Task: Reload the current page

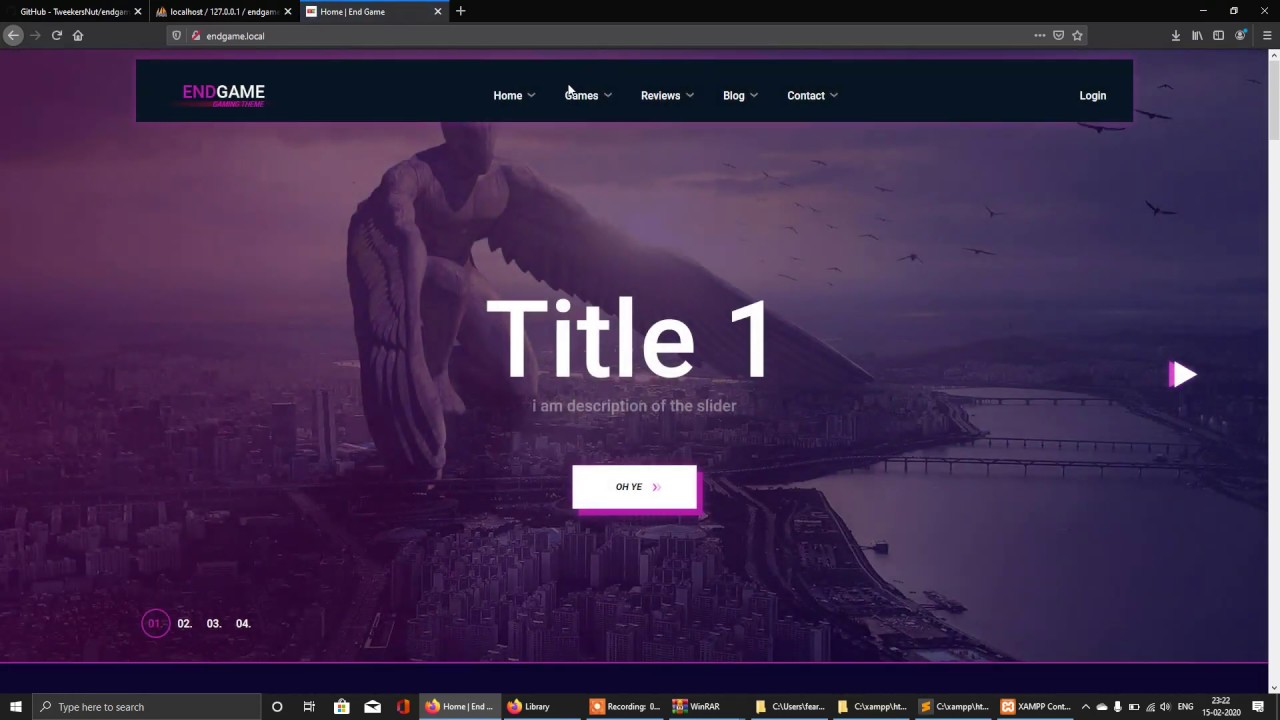Action: pyautogui.click(x=57, y=35)
